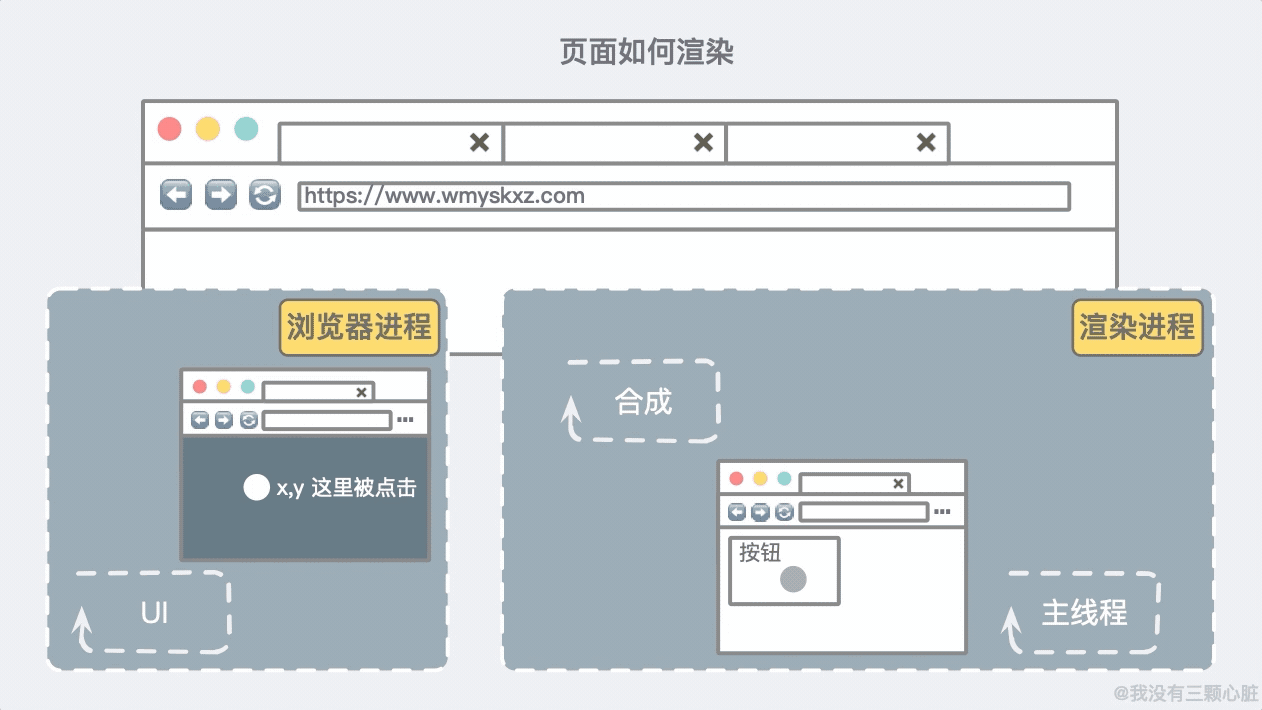
Task: Click the 合成 dashed thread box
Action: click(641, 401)
